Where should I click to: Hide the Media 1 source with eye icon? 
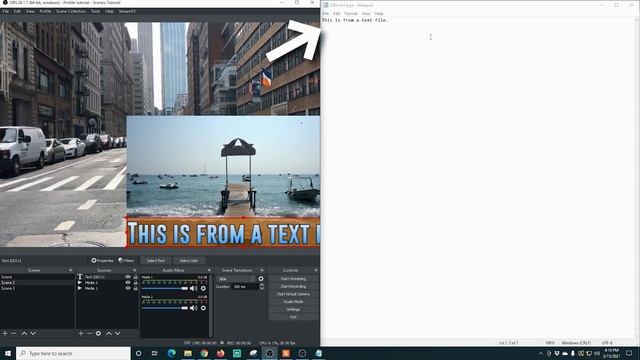(128, 288)
